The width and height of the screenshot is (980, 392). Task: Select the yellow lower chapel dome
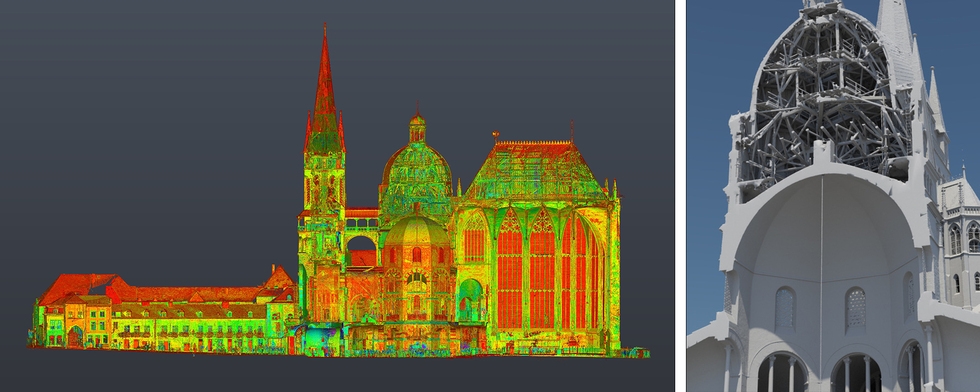tap(417, 231)
